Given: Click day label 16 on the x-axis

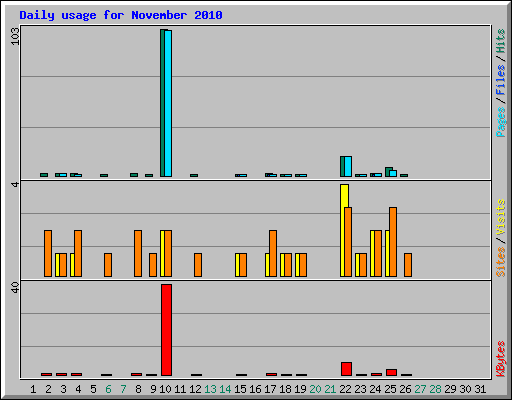Looking at the screenshot, I should tap(255, 389).
